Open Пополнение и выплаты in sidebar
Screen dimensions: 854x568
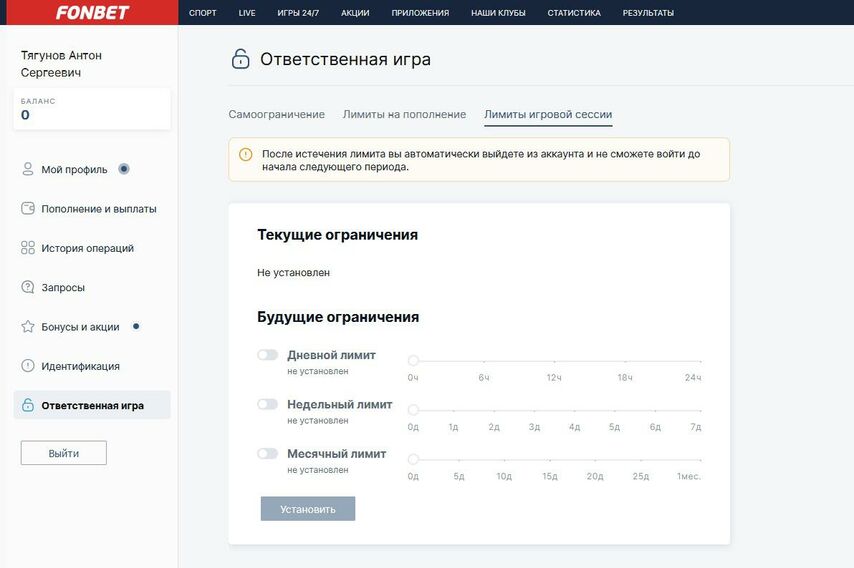click(x=92, y=208)
